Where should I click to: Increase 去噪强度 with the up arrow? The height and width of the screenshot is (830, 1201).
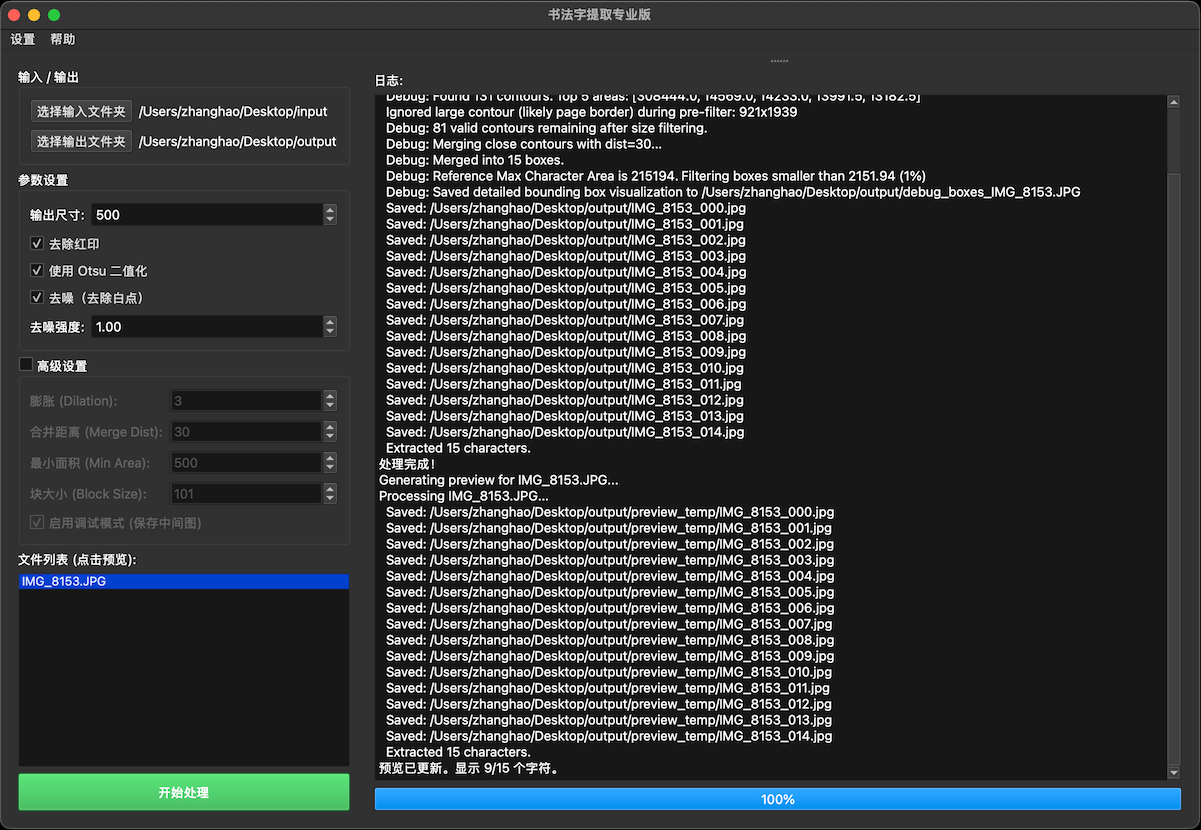pos(330,322)
